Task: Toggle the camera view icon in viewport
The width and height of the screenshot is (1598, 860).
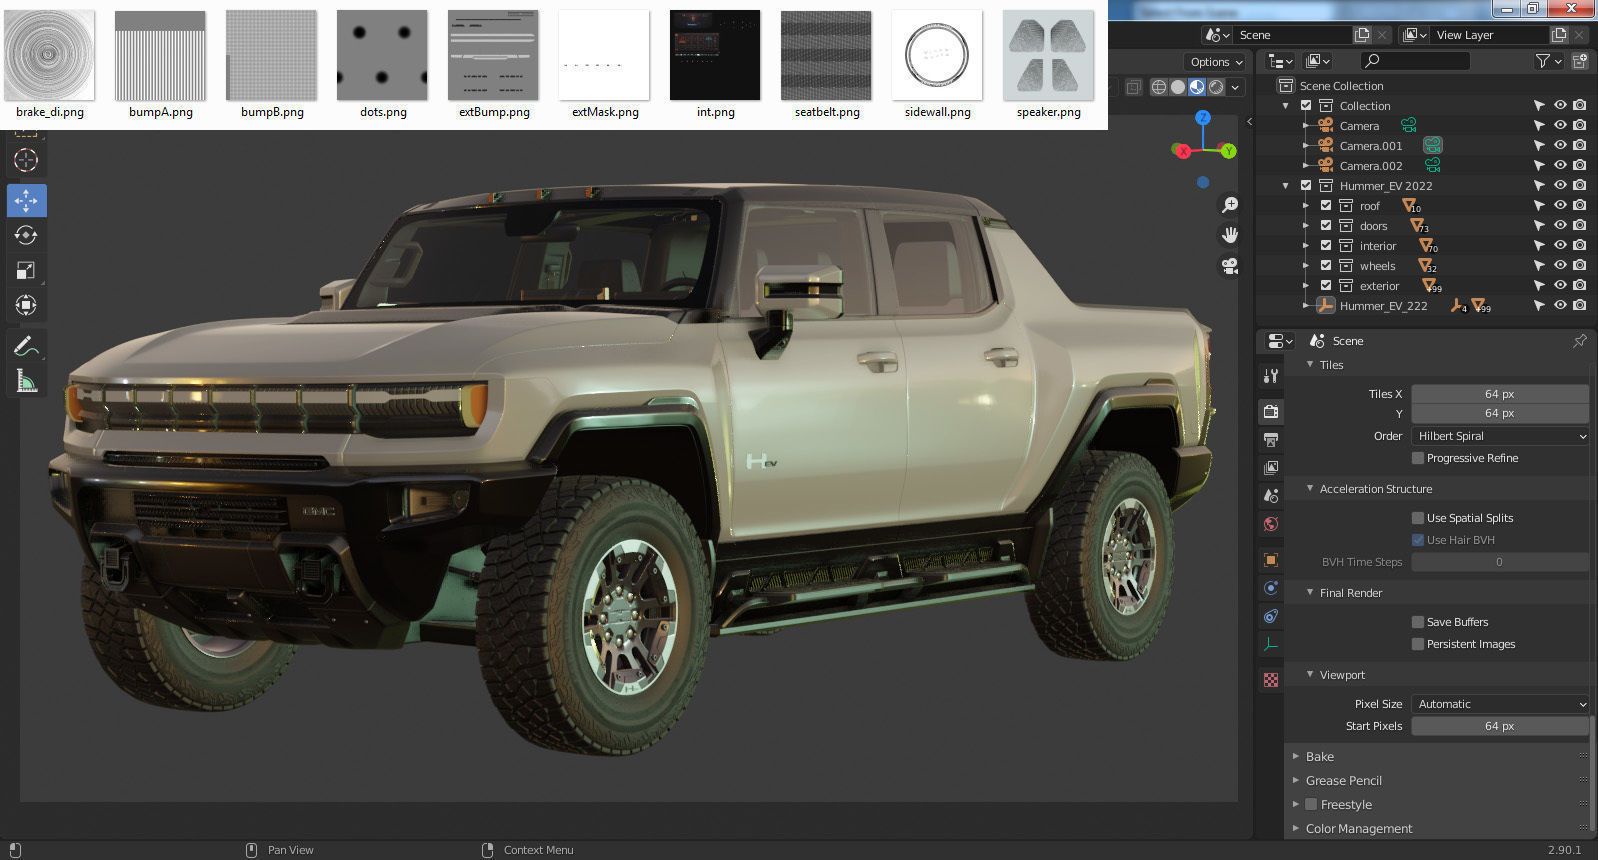Action: [1229, 266]
